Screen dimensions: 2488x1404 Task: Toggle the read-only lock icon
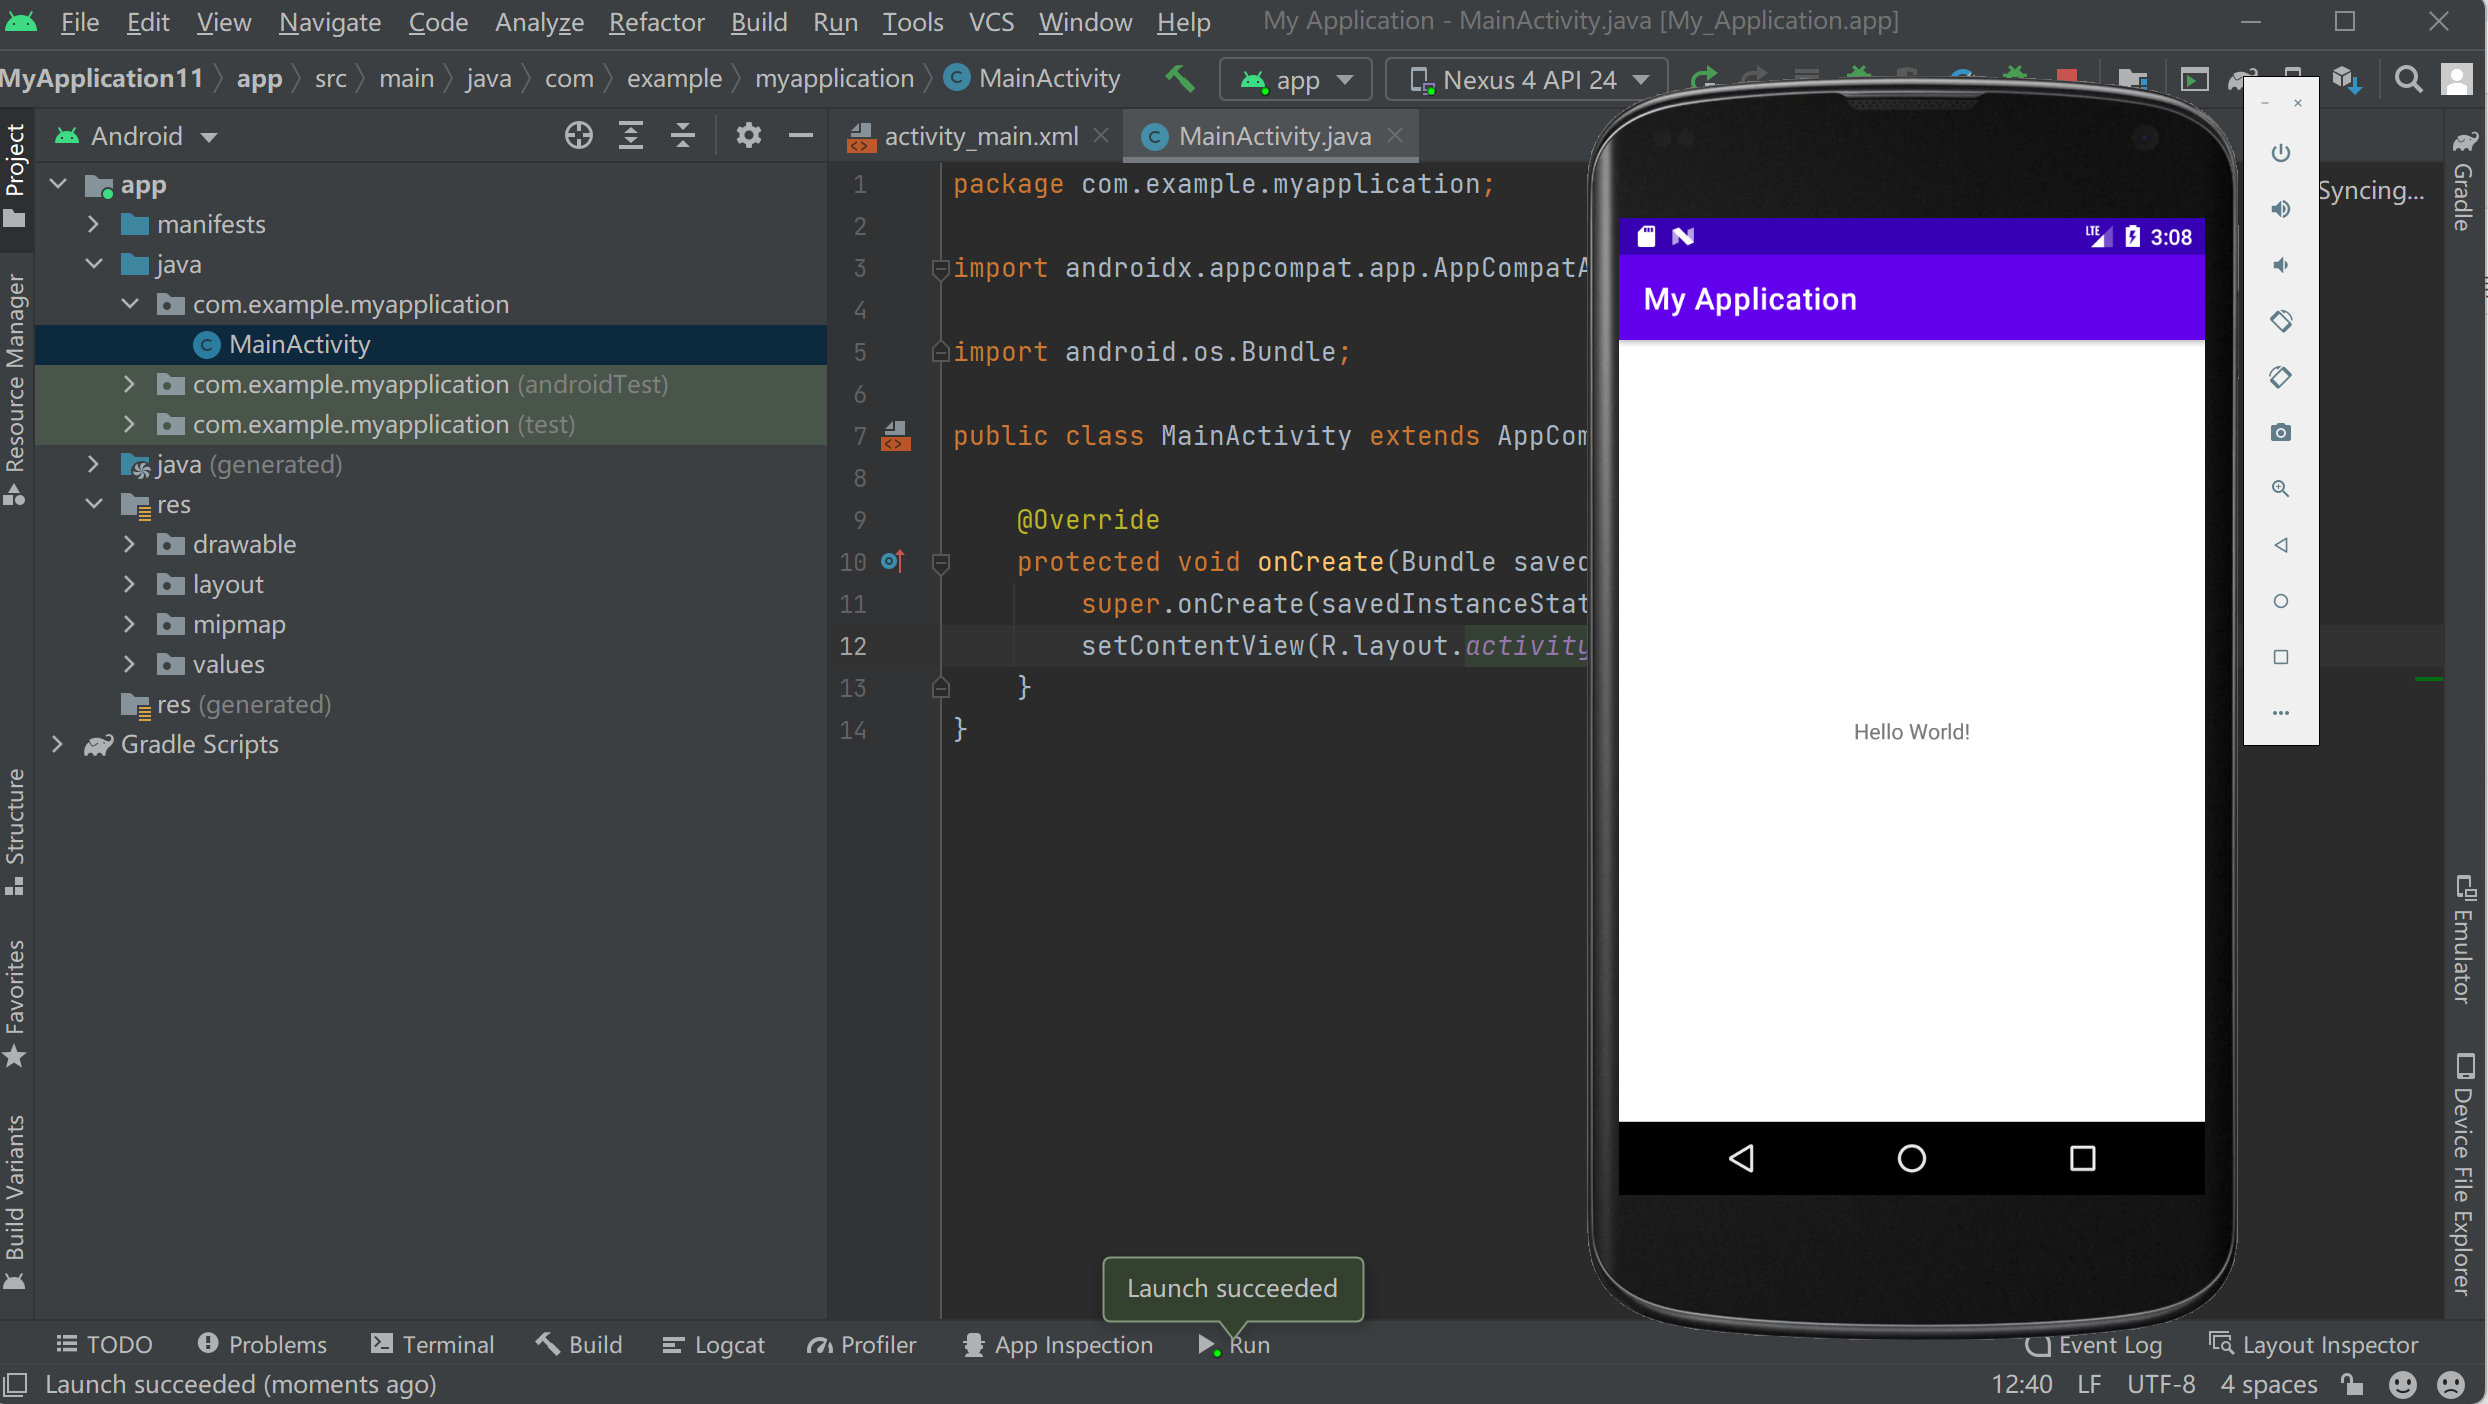point(2352,1384)
